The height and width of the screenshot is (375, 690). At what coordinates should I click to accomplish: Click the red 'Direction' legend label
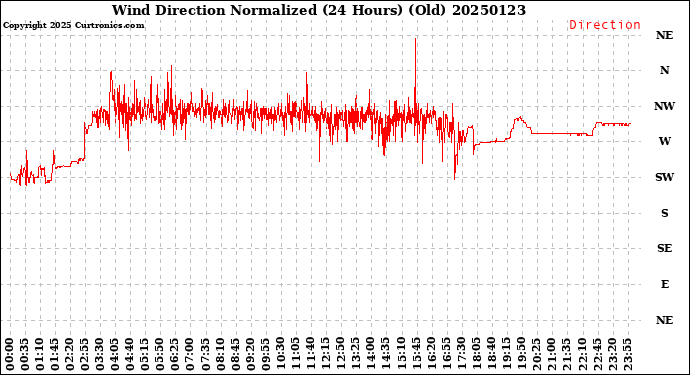pos(605,25)
